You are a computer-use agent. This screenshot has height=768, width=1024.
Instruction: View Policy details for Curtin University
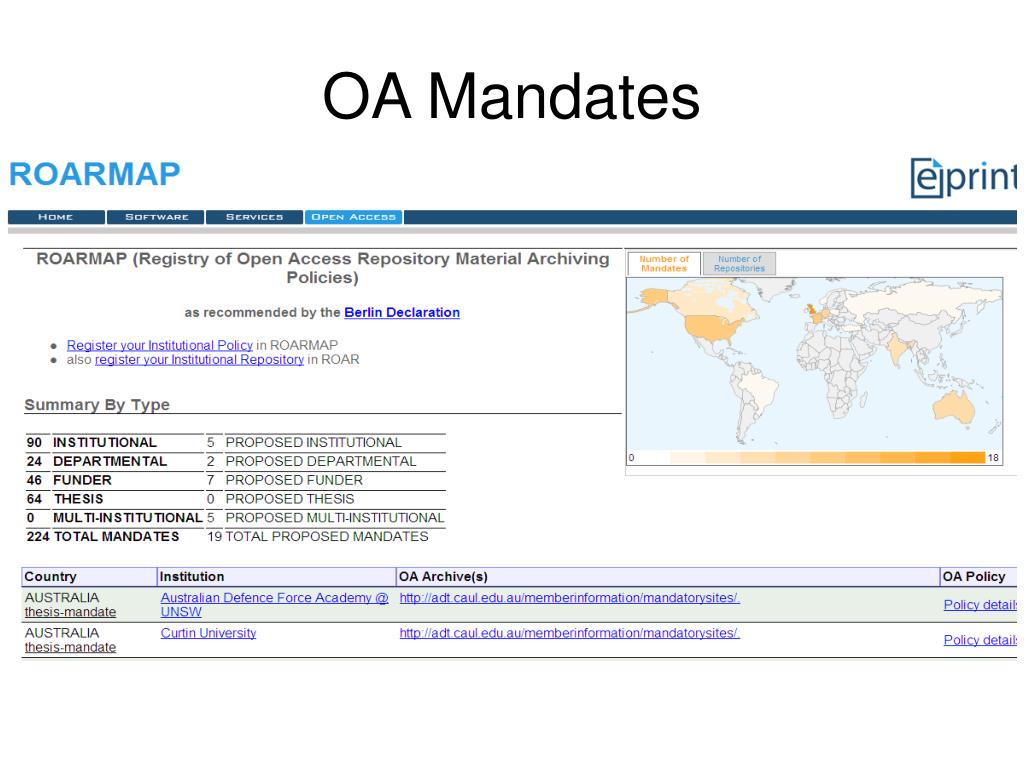980,640
